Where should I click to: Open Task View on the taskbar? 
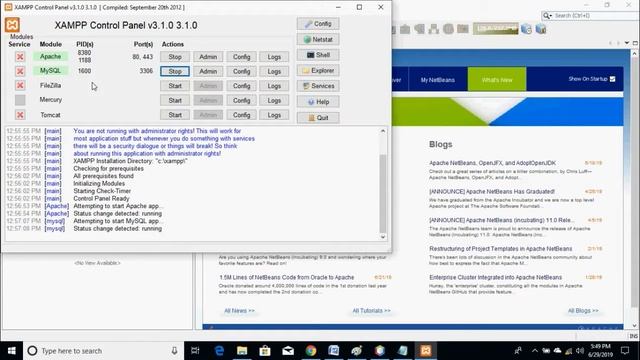[195, 351]
